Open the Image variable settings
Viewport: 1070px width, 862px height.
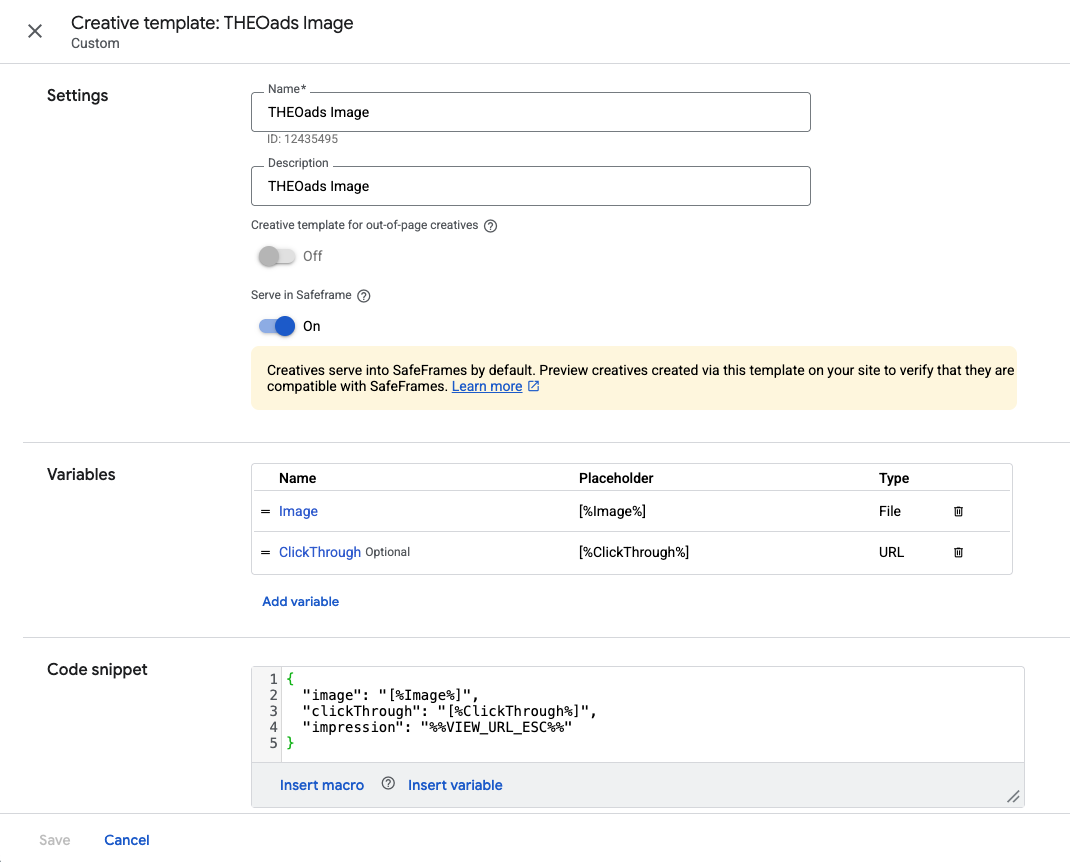point(298,511)
